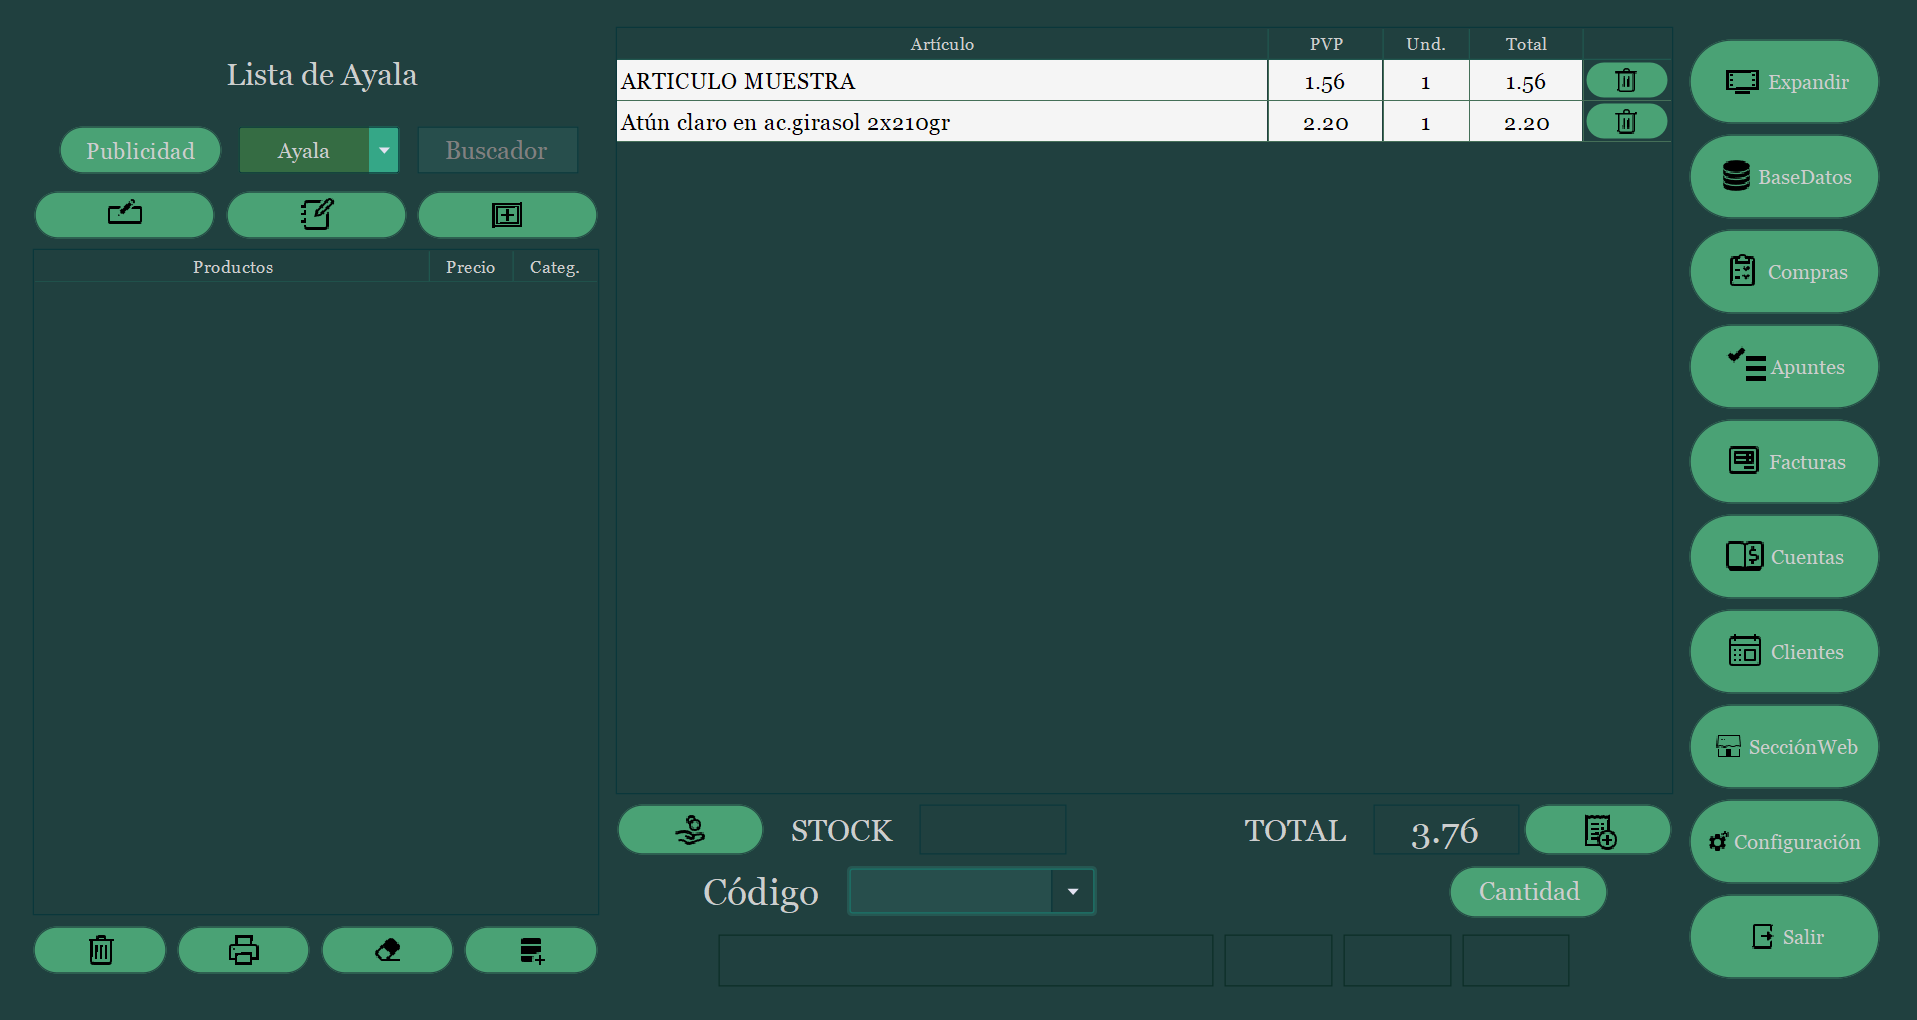The image size is (1917, 1020).
Task: Click the Und. column header
Action: click(1426, 44)
